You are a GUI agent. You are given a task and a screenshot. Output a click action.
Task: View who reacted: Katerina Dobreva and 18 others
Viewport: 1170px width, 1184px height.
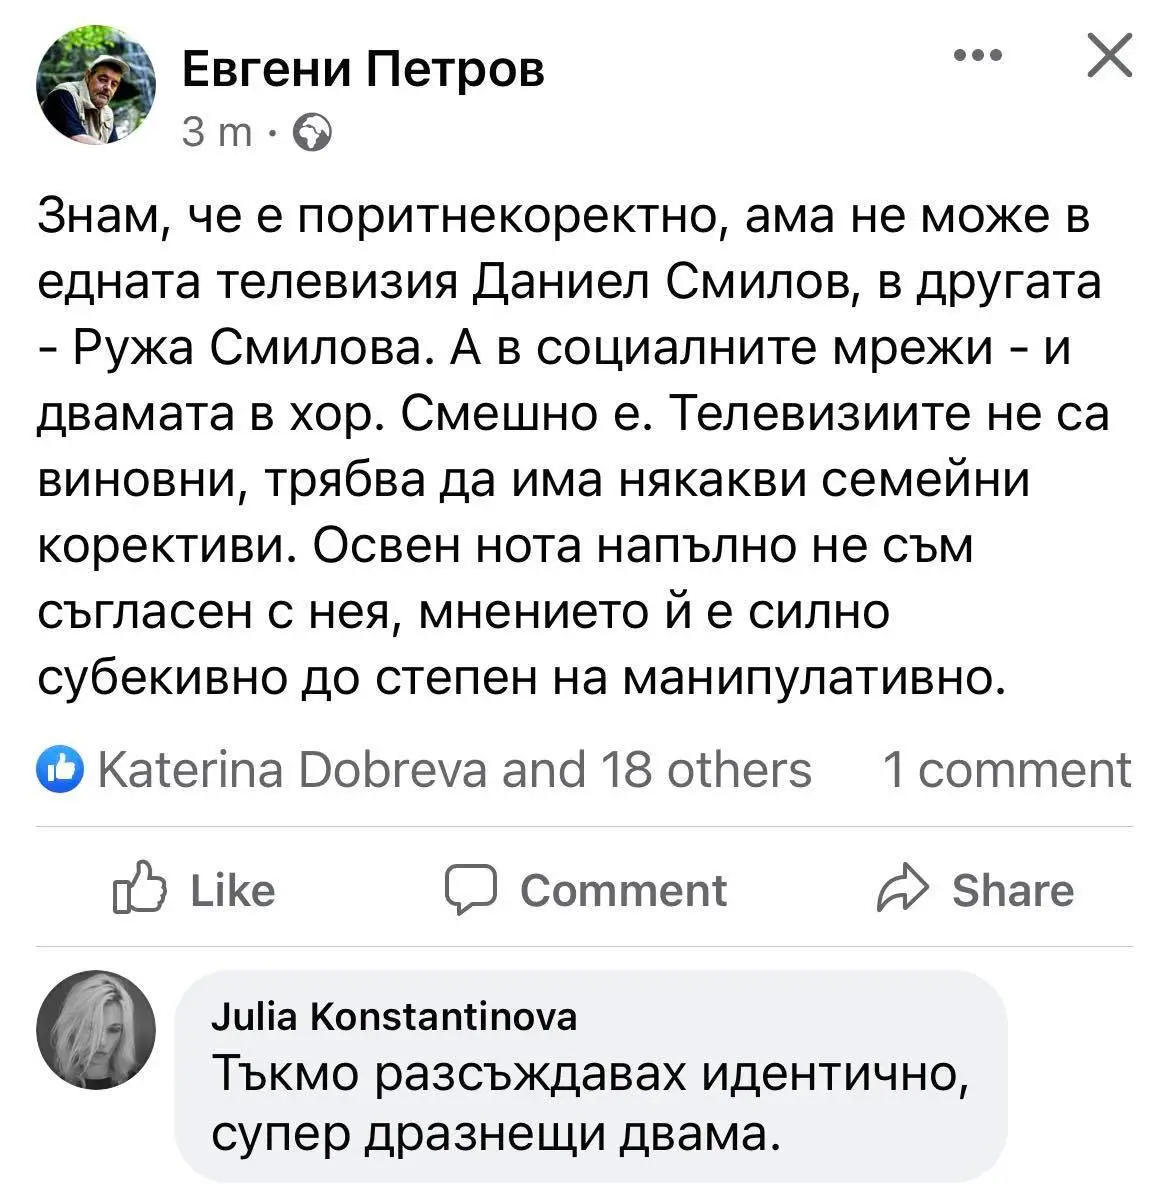point(454,770)
